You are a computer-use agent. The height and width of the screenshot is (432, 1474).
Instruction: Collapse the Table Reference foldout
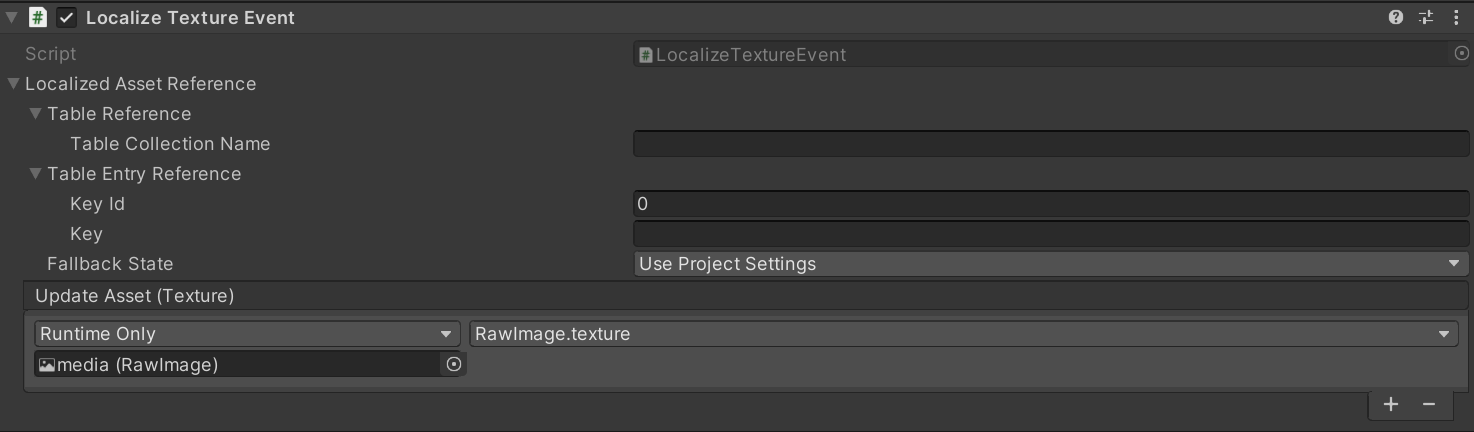point(36,114)
